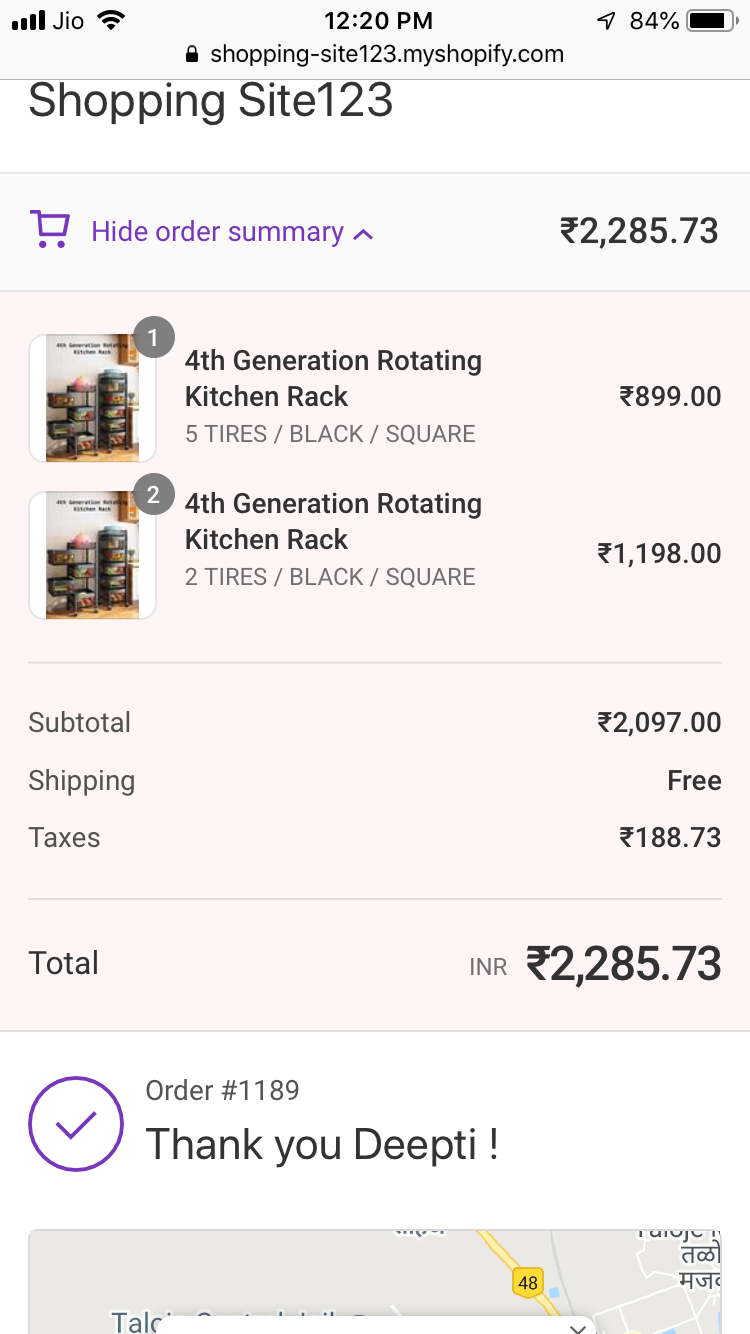Viewport: 750px width, 1334px height.
Task: Tap the Wi-Fi icon in status bar
Action: 111,21
